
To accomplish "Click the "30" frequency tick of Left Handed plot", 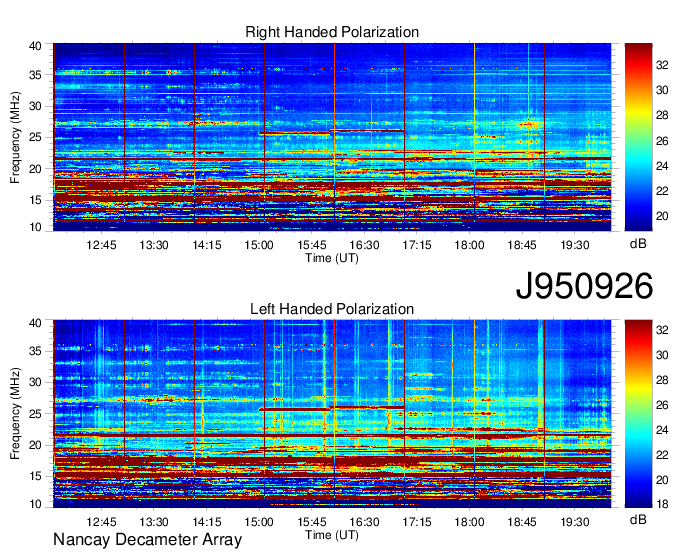I will tap(36, 382).
